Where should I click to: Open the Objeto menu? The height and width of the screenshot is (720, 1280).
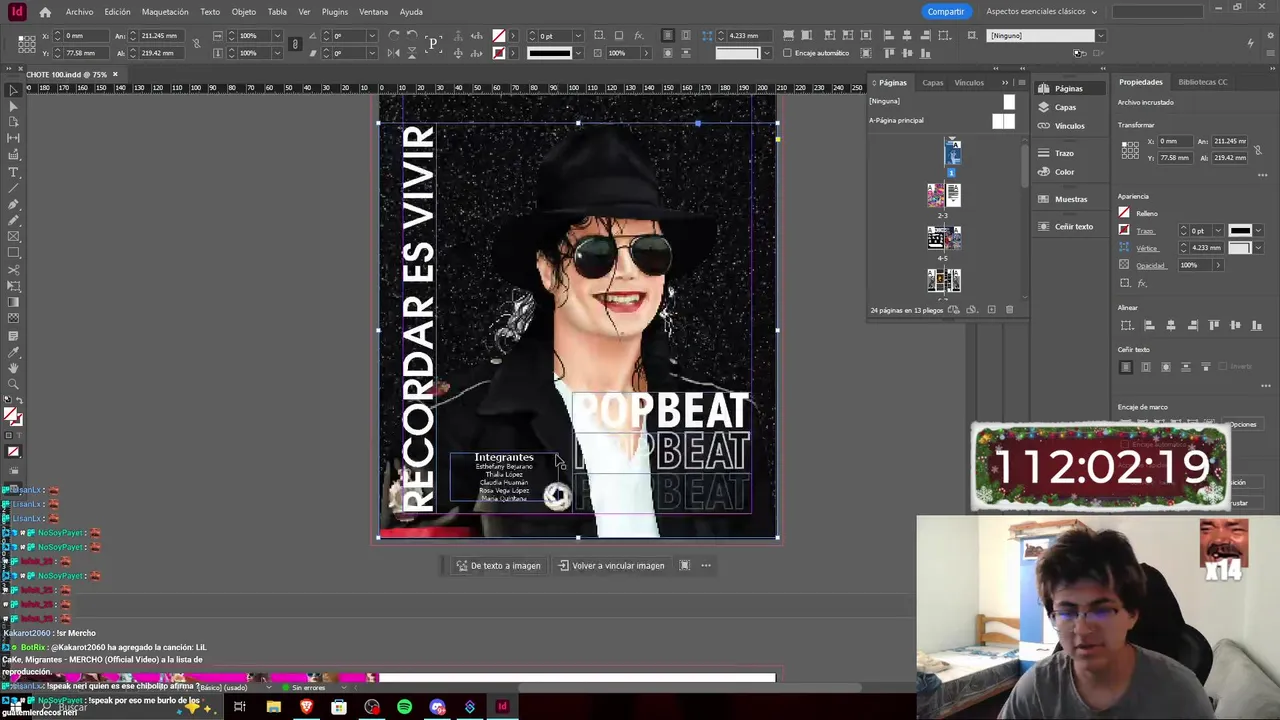pyautogui.click(x=244, y=12)
